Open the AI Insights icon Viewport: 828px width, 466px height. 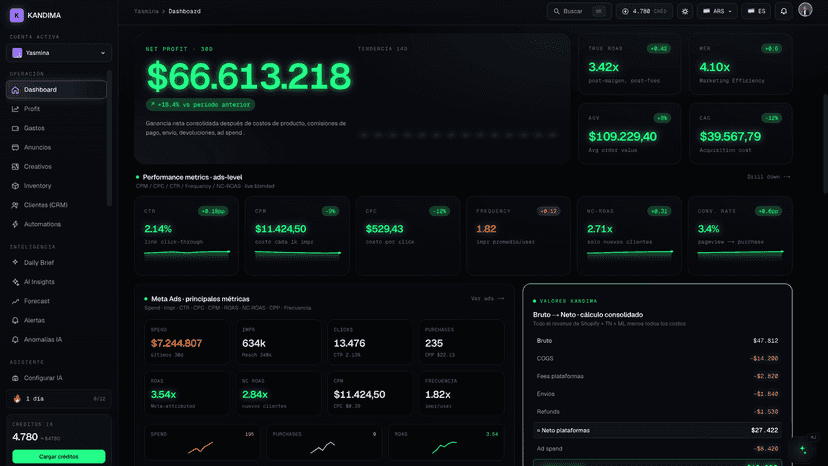click(15, 282)
